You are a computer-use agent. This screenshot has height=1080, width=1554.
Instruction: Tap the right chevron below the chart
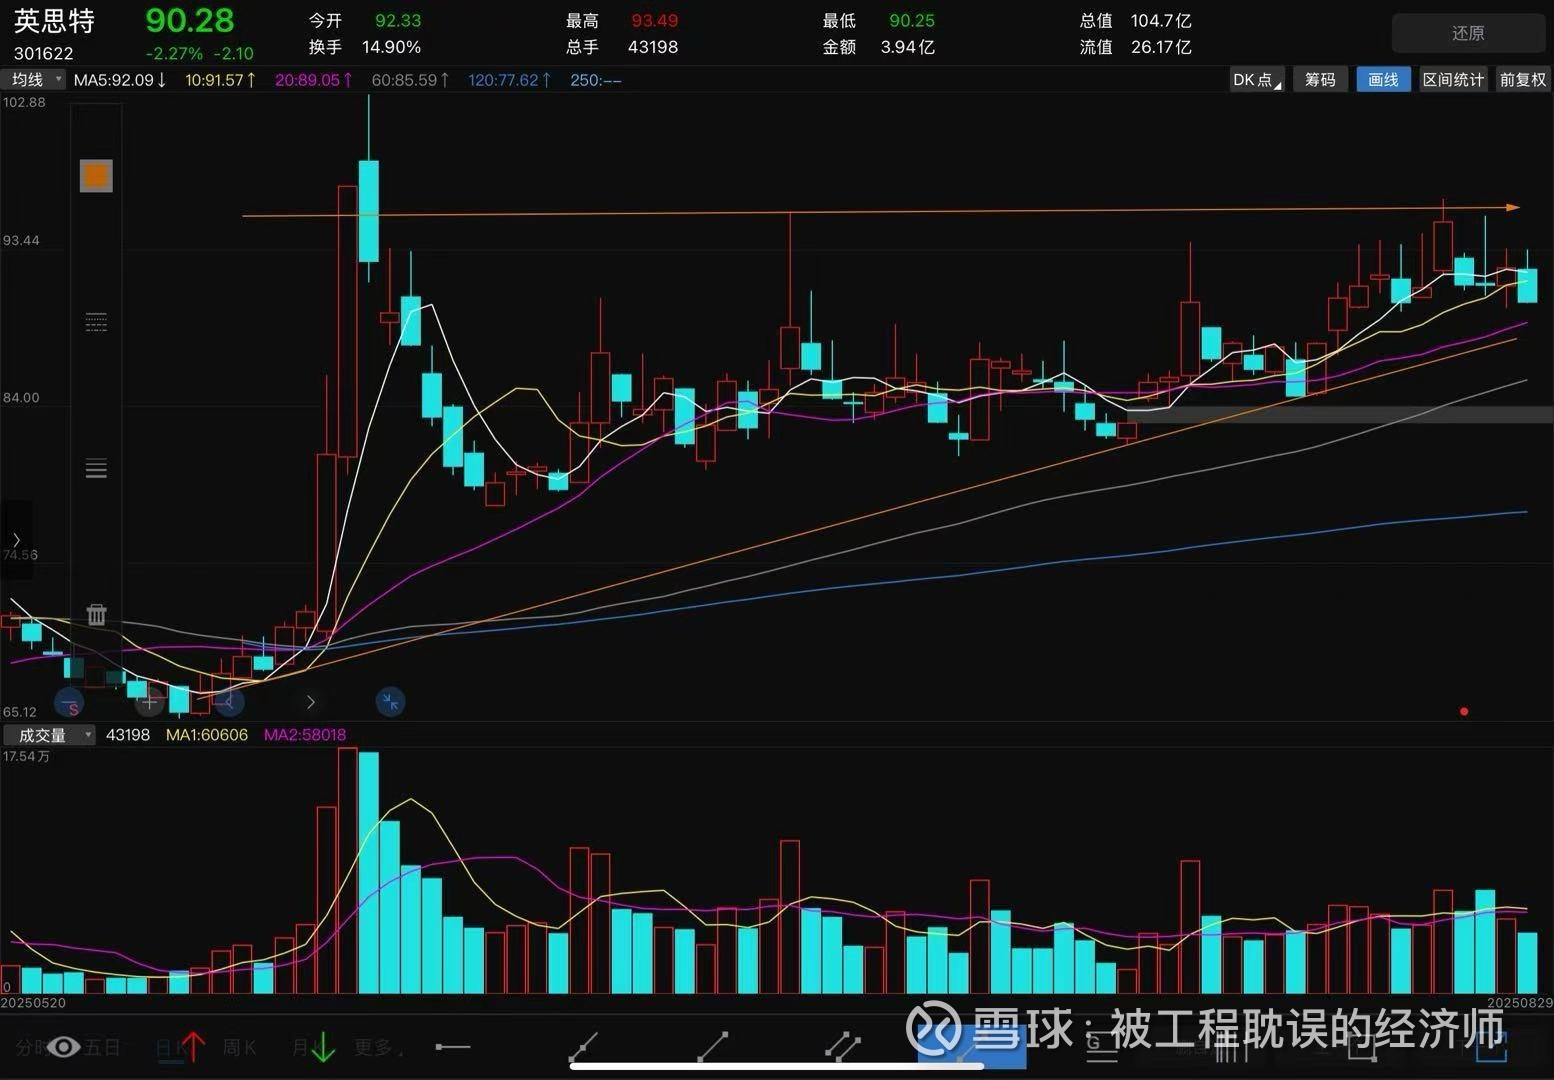[310, 702]
